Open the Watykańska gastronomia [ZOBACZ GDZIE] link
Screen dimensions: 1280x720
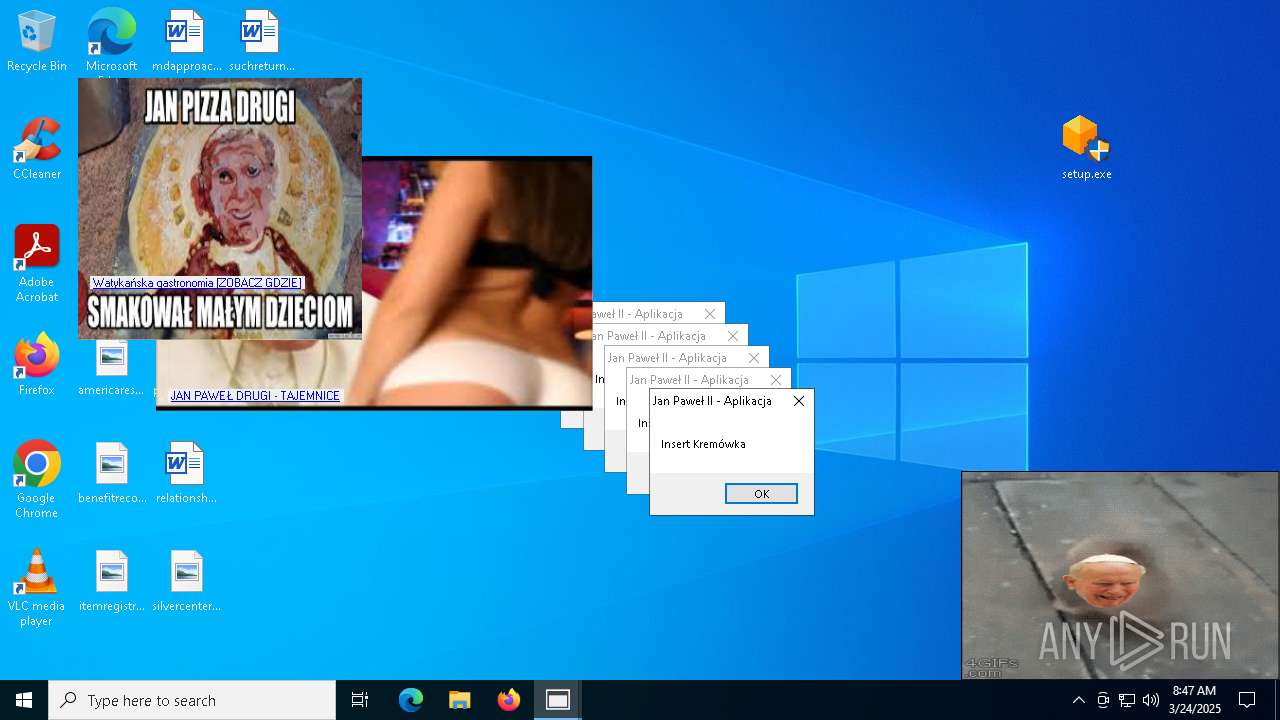tap(197, 283)
